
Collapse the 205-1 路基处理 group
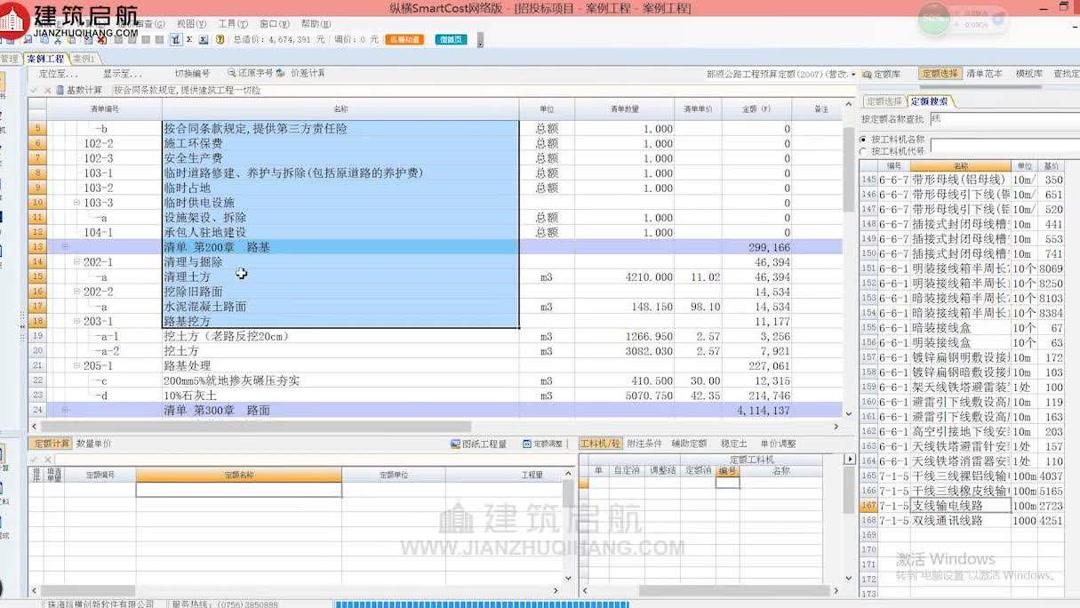coord(76,365)
